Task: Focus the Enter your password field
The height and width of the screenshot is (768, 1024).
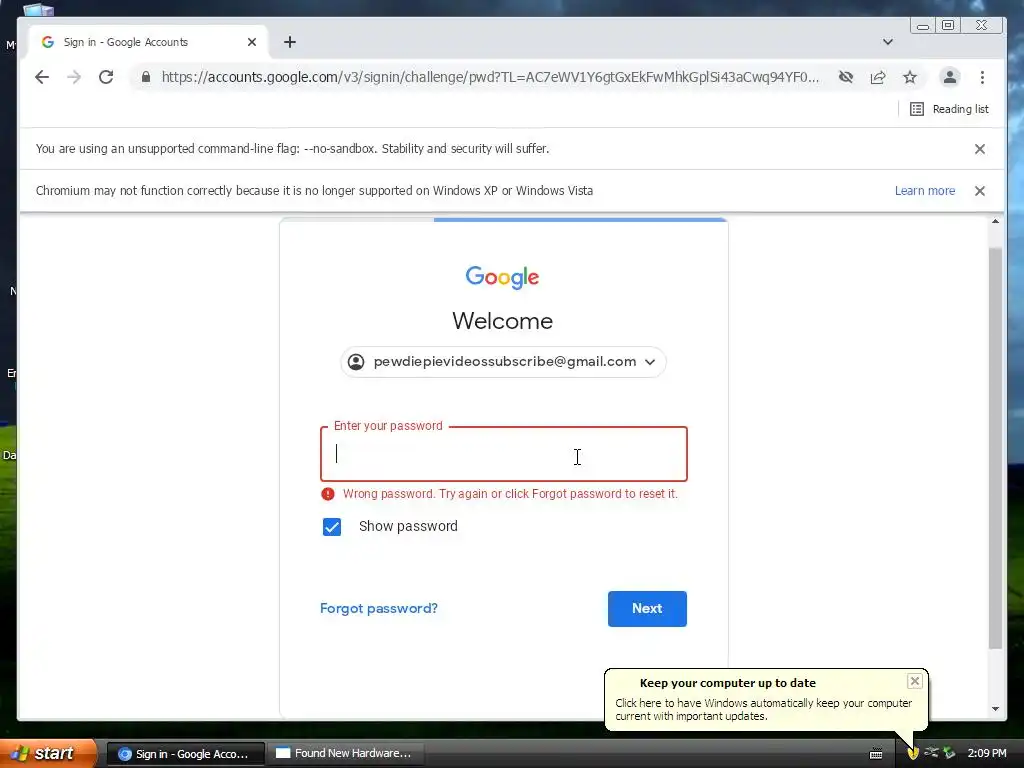Action: pyautogui.click(x=504, y=454)
